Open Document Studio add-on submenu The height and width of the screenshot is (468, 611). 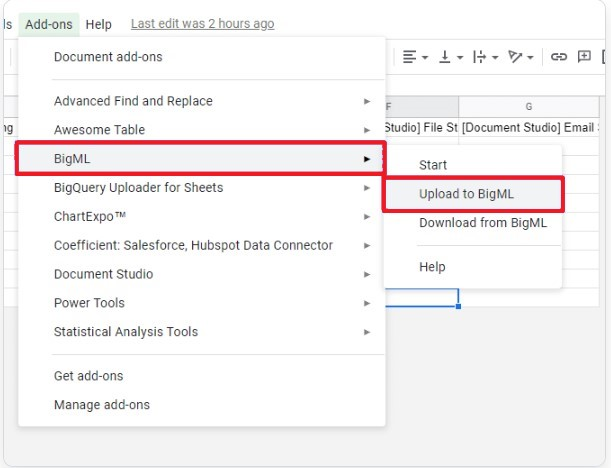point(202,274)
